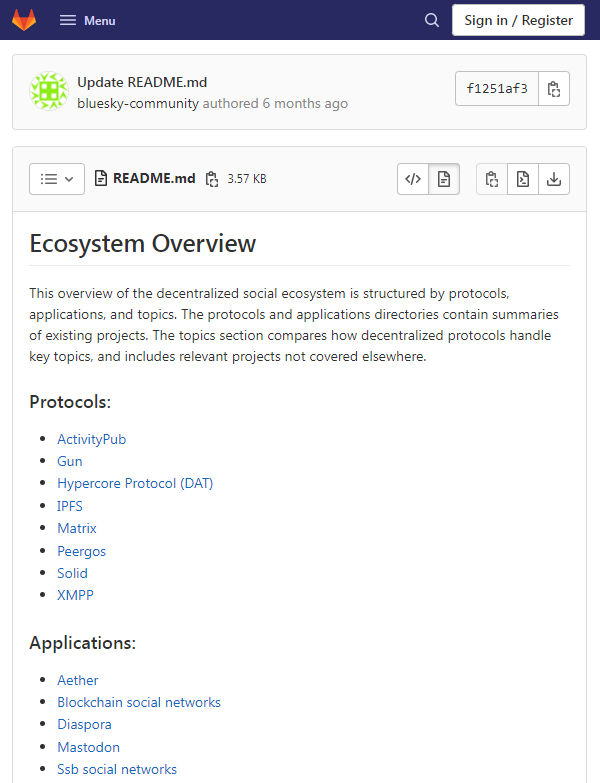
Task: Display rendered file view toggle
Action: 444,179
